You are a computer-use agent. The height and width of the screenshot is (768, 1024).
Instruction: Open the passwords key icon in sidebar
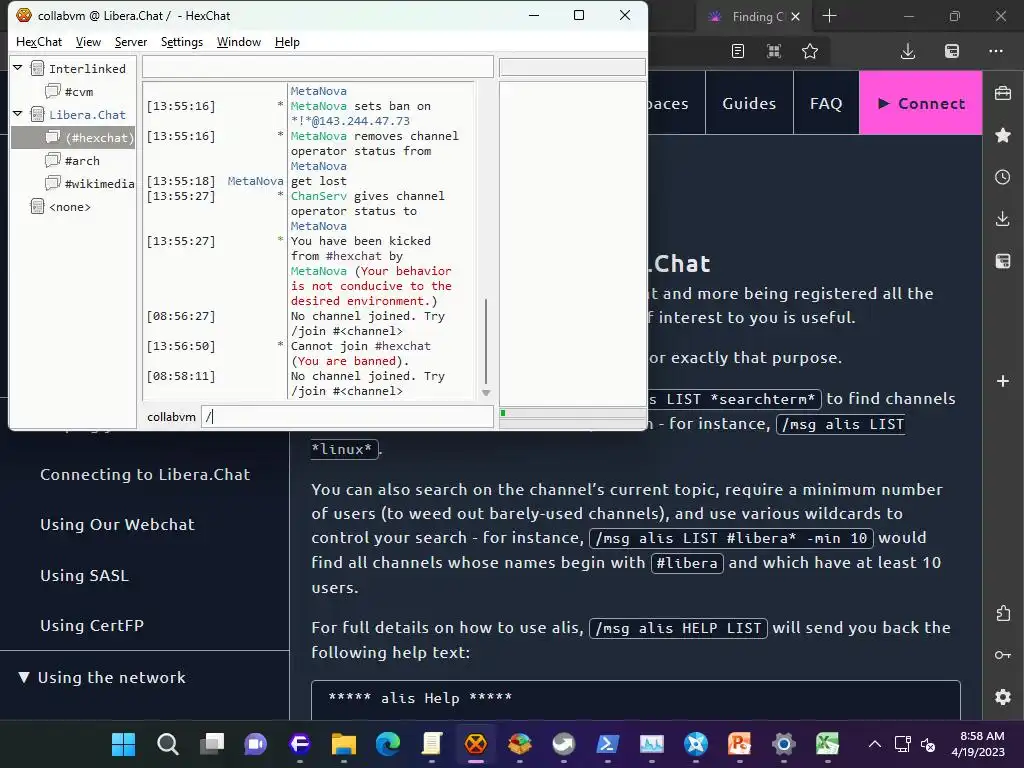[1003, 655]
